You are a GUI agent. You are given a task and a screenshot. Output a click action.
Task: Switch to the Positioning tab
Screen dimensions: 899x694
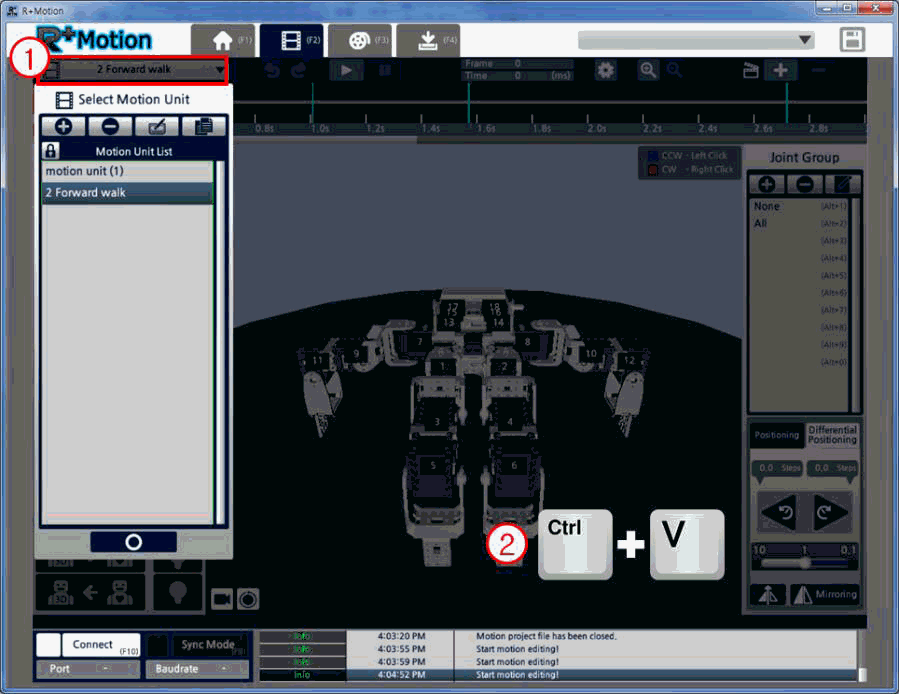776,435
